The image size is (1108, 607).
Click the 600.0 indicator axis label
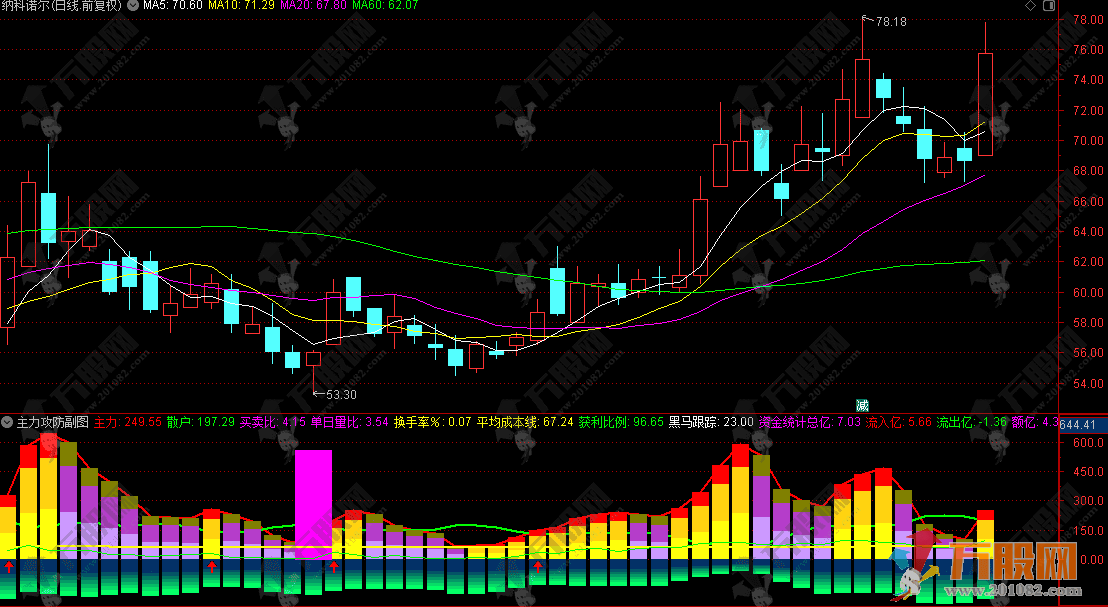click(x=1089, y=442)
